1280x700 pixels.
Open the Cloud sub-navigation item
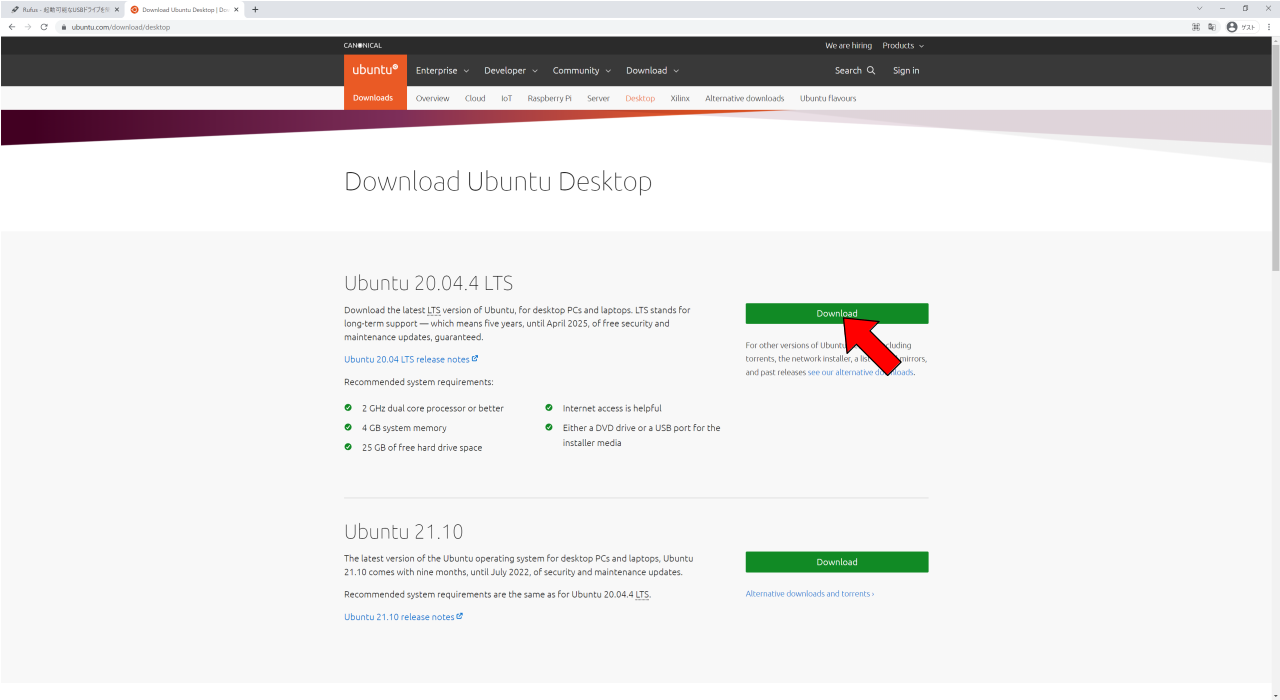coord(475,98)
